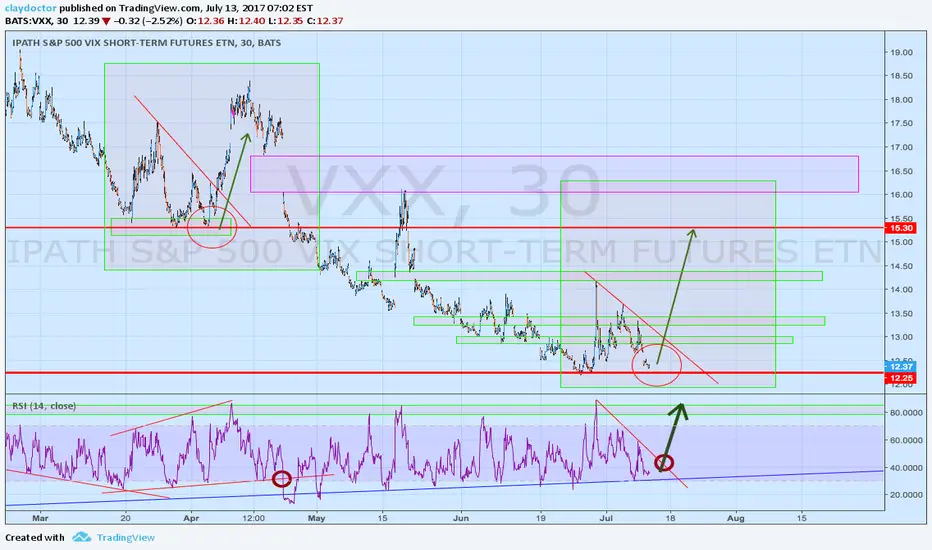Click the -0.32 (-2.52%) change value
The image size is (932, 550).
pos(148,21)
